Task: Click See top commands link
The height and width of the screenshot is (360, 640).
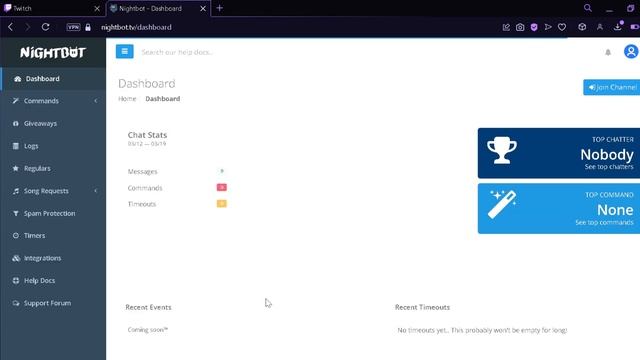Action: (x=604, y=222)
